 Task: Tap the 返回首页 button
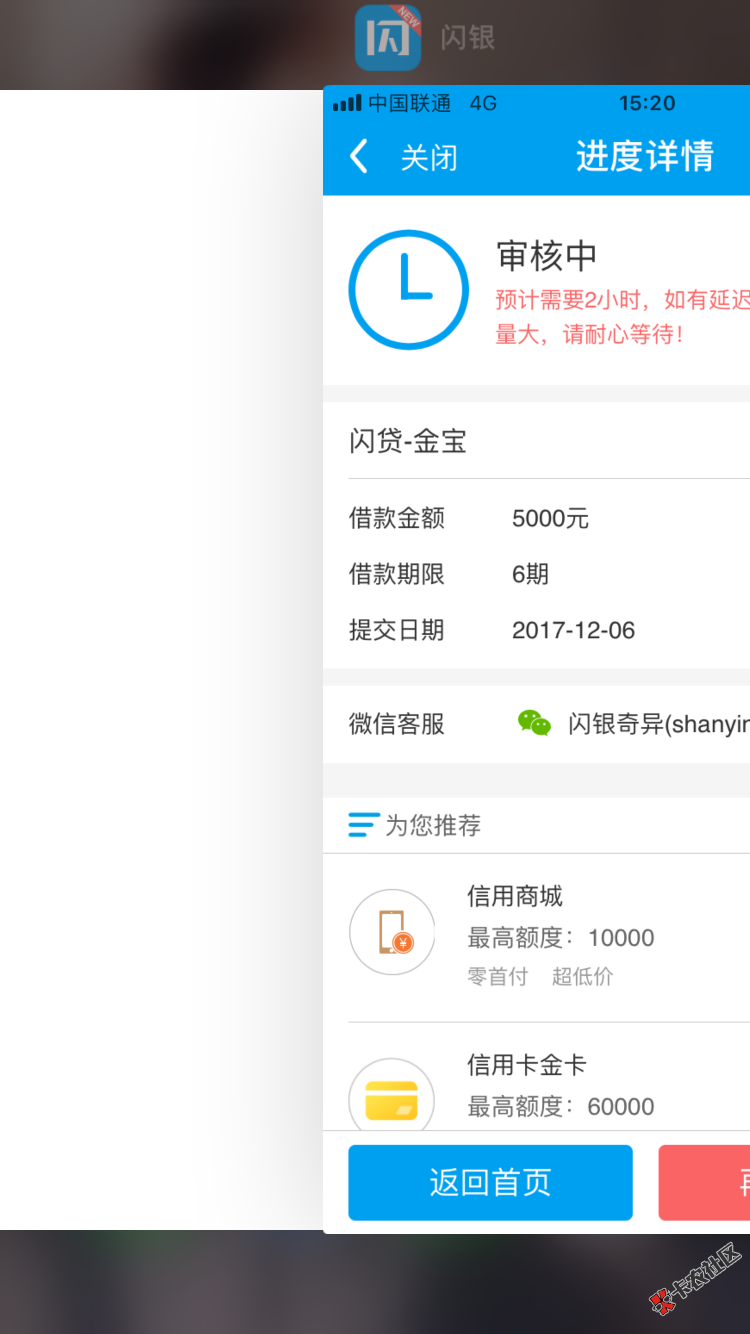point(490,1183)
